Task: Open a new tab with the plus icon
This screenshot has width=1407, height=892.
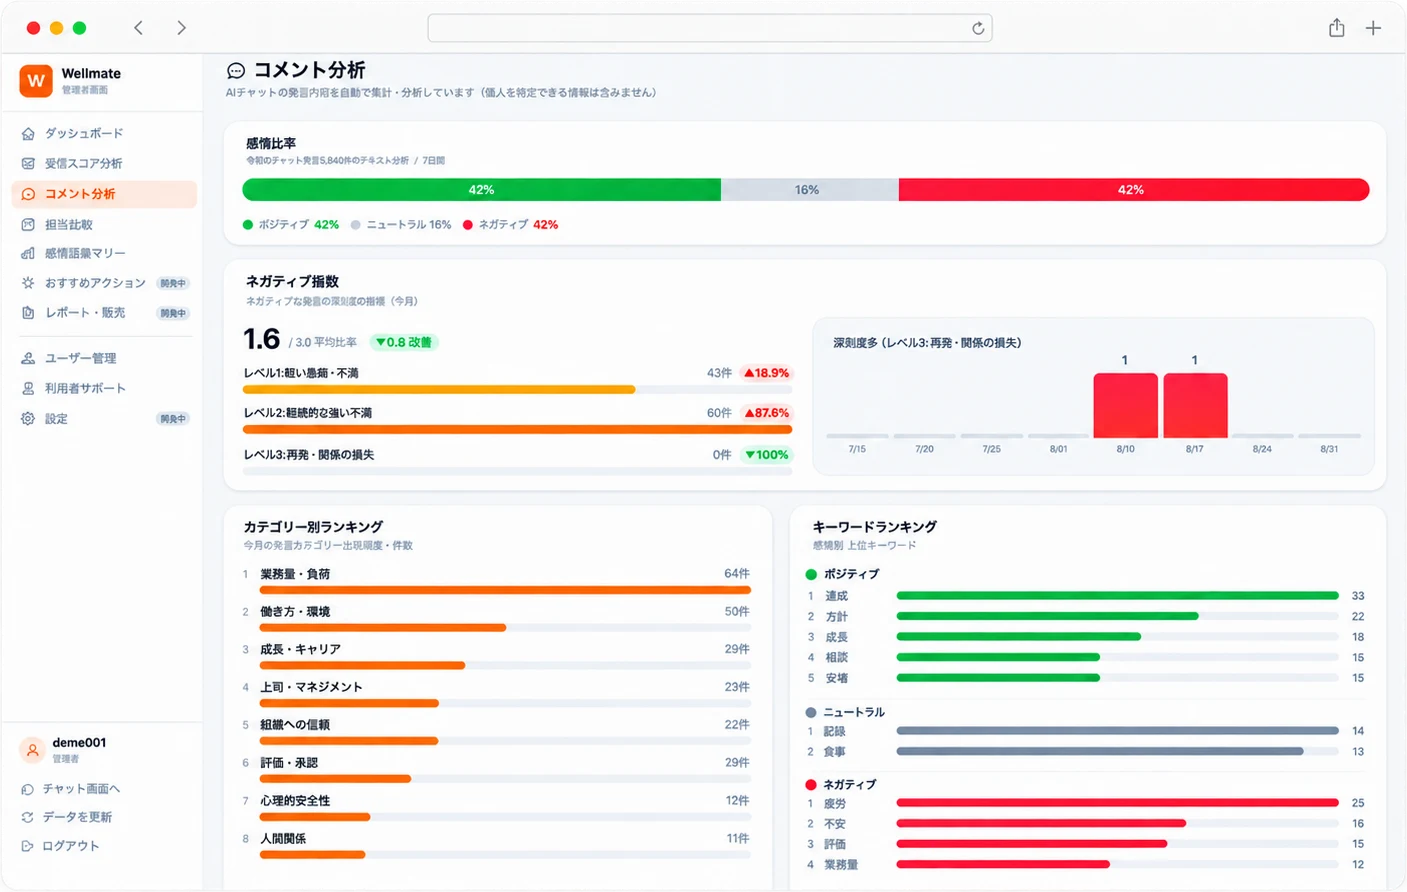Action: pos(1373,28)
